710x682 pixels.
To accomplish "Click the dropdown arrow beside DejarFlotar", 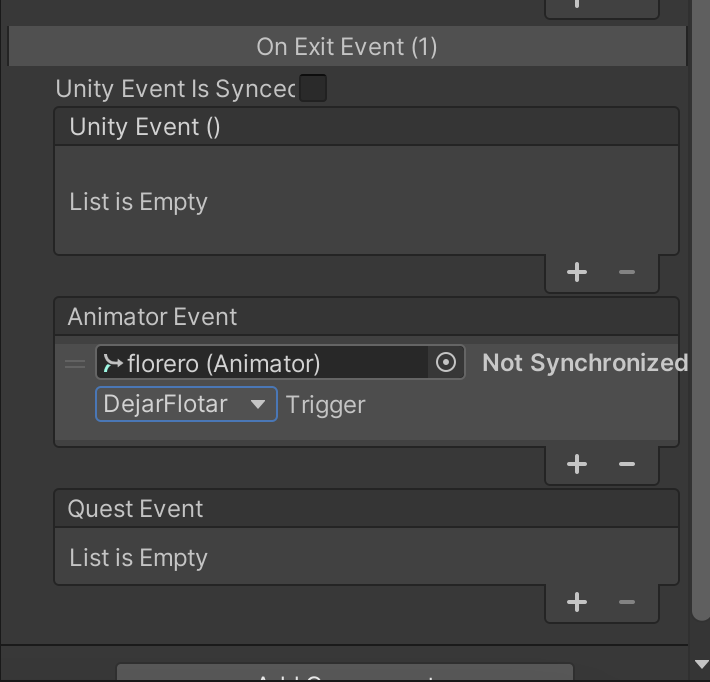I will 258,404.
